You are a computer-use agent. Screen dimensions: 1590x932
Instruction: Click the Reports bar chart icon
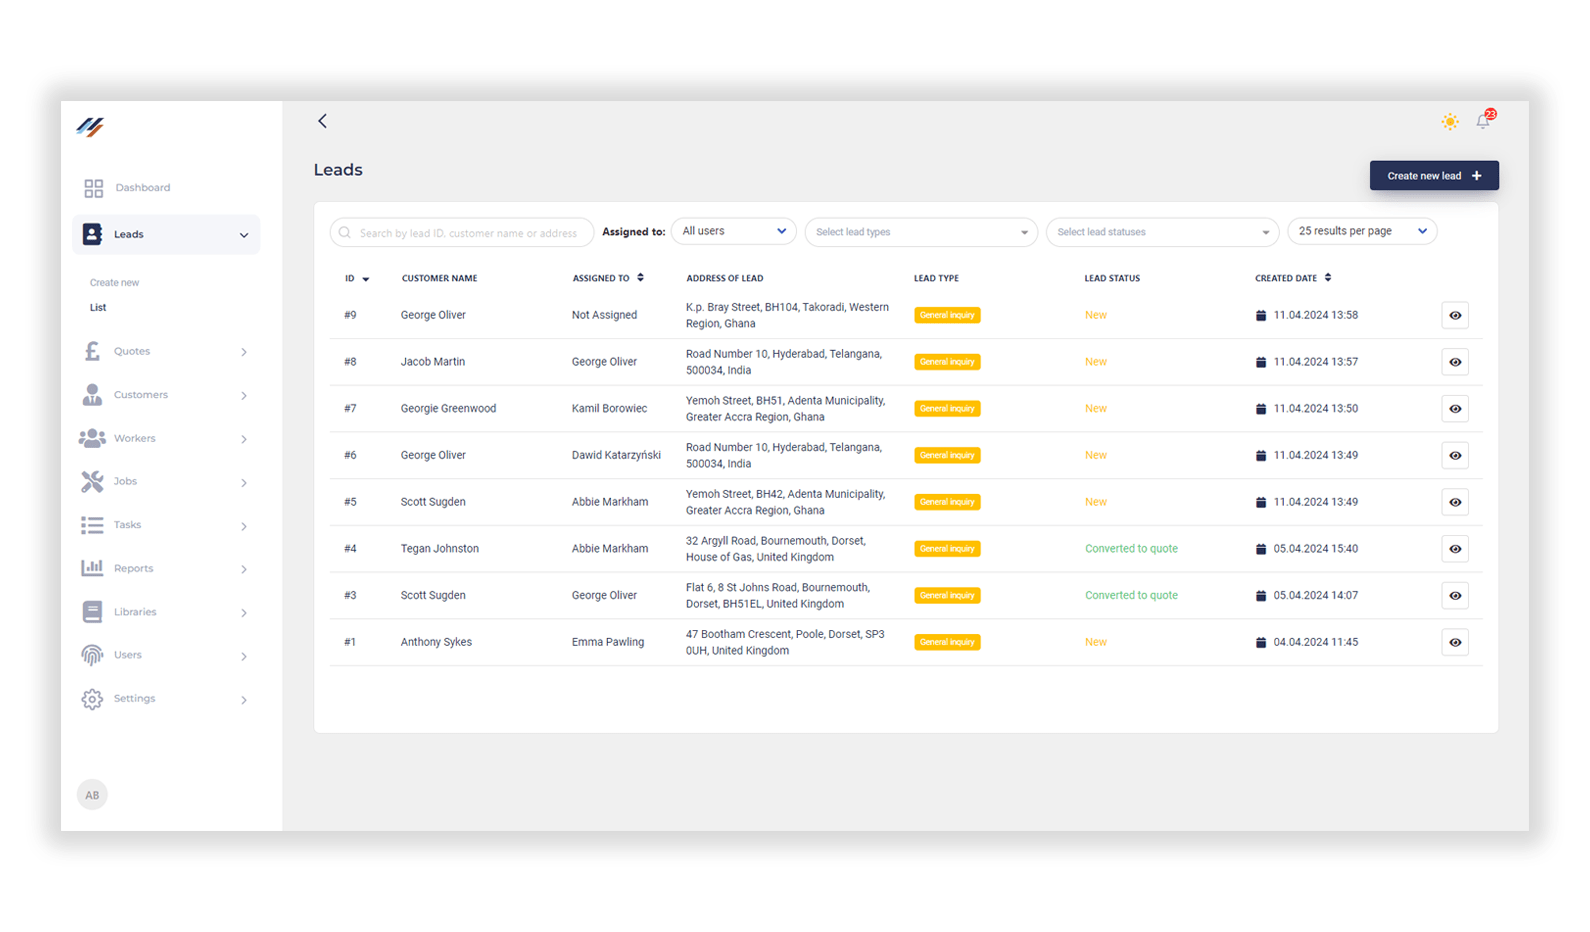(92, 568)
